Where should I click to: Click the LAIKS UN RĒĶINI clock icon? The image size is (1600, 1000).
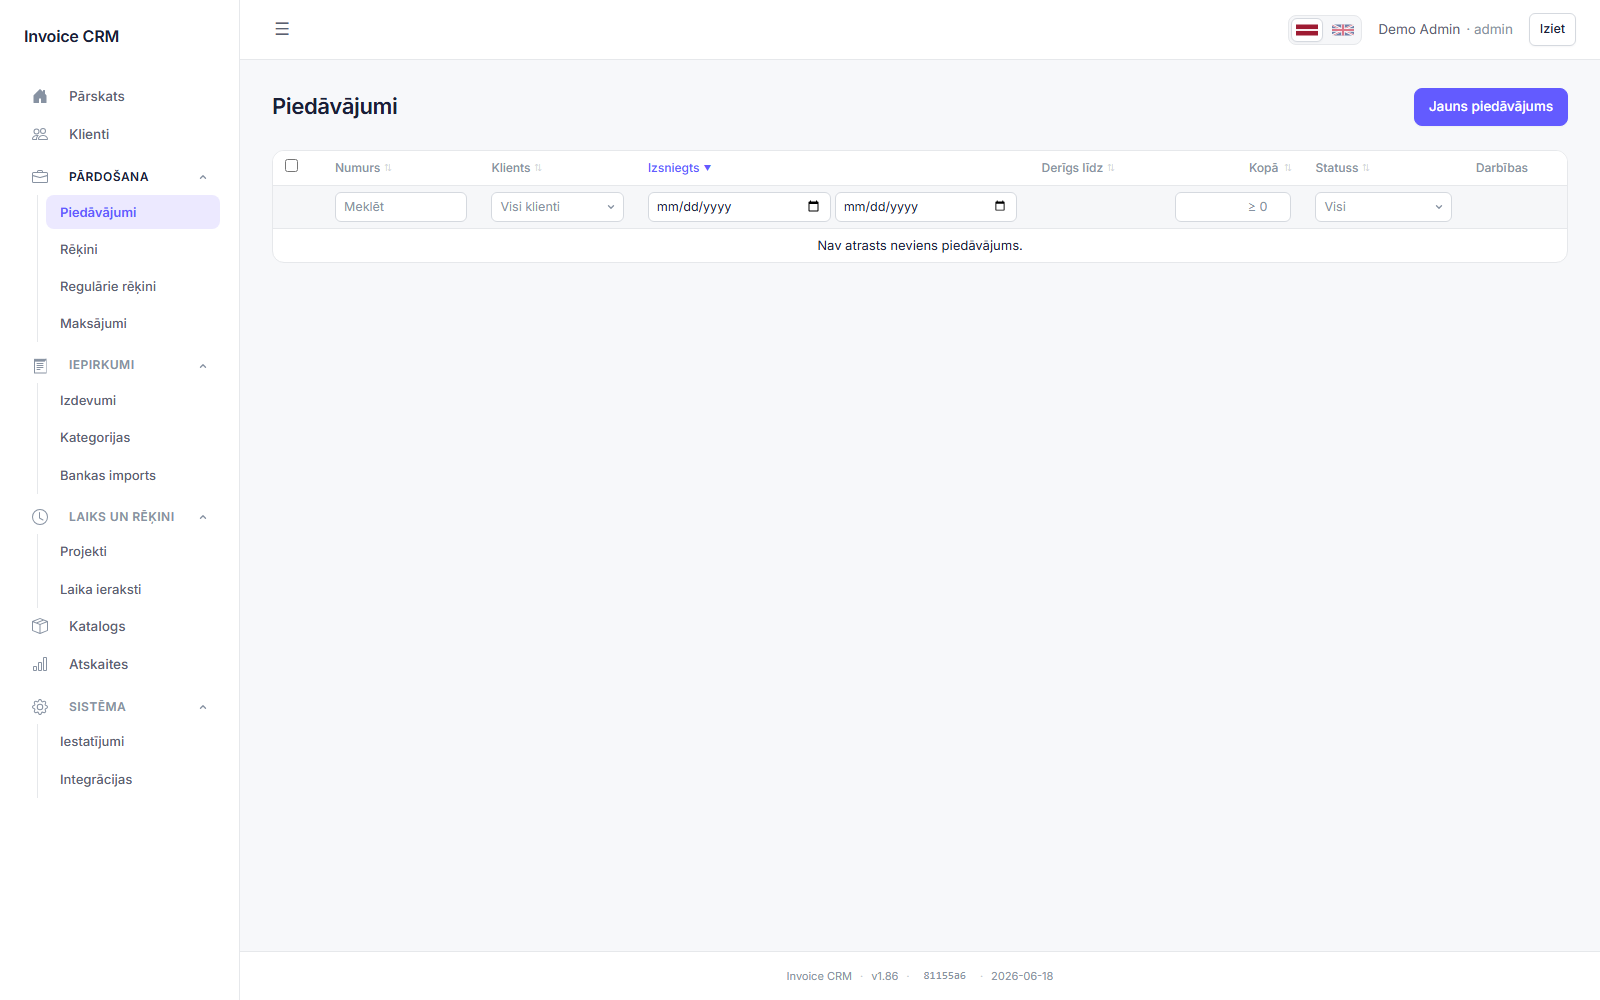click(x=40, y=517)
